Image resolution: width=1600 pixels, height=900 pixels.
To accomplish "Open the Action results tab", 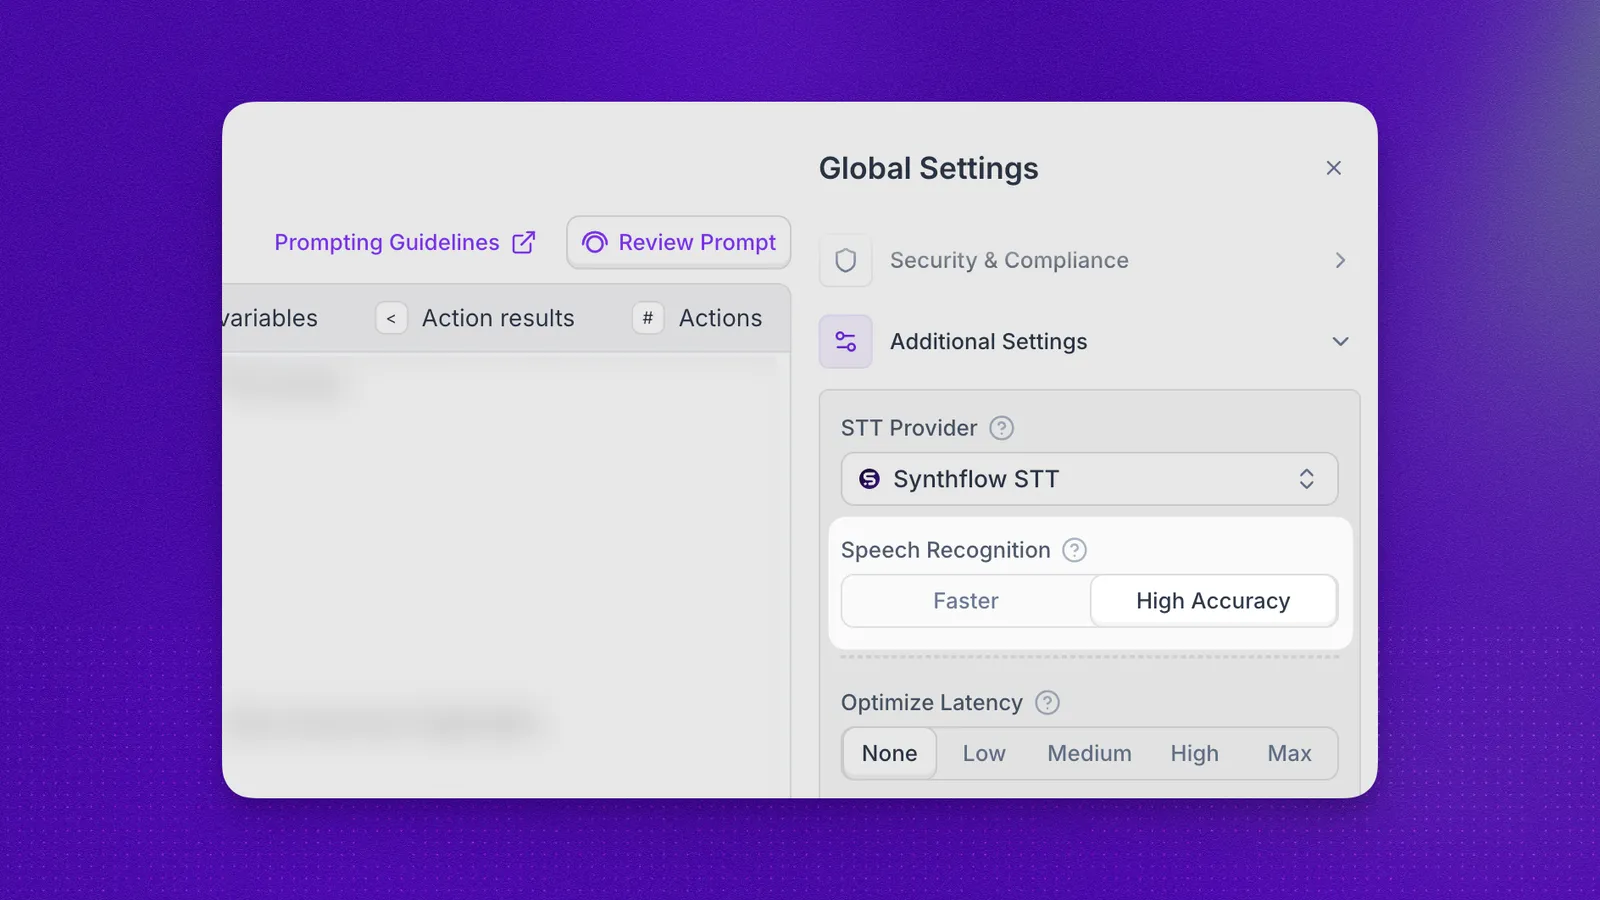I will 498,318.
